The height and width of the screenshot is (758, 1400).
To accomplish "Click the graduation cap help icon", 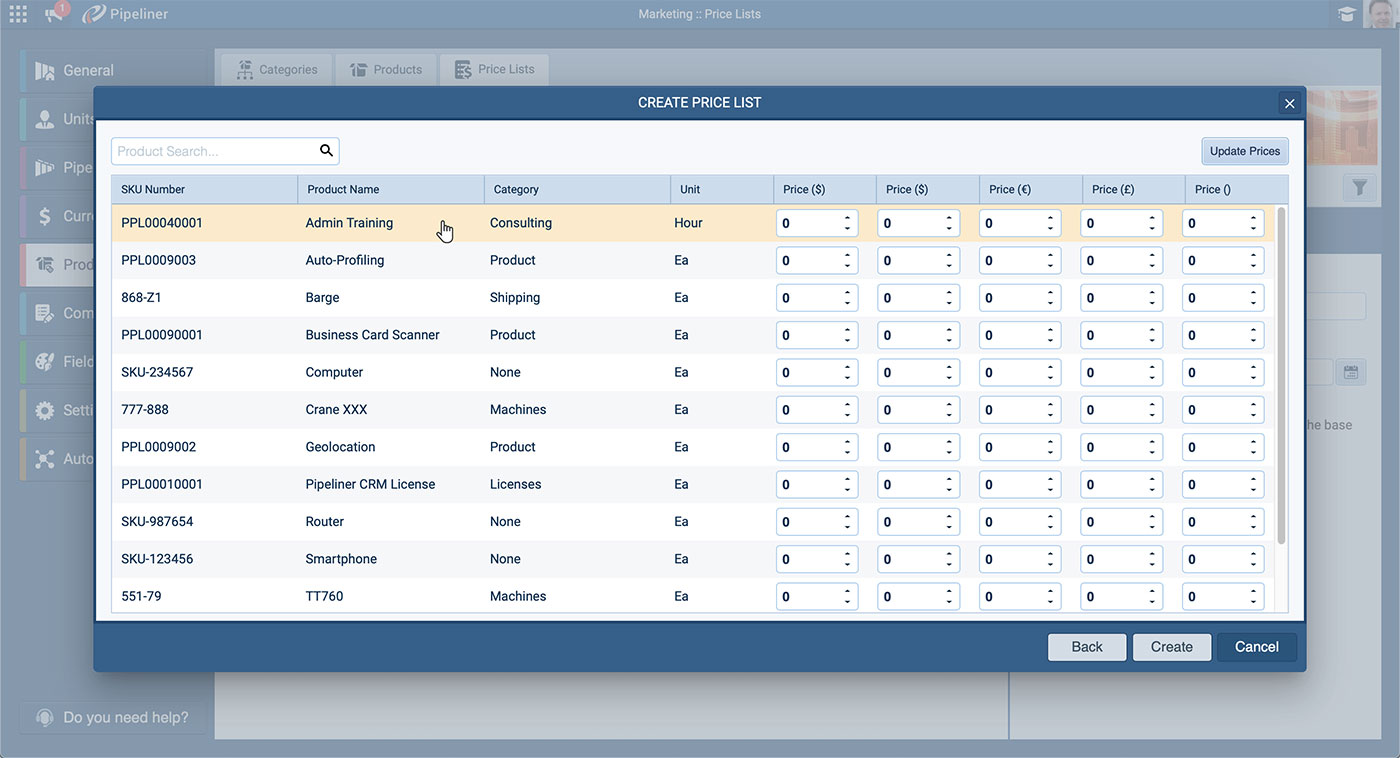I will [1347, 14].
